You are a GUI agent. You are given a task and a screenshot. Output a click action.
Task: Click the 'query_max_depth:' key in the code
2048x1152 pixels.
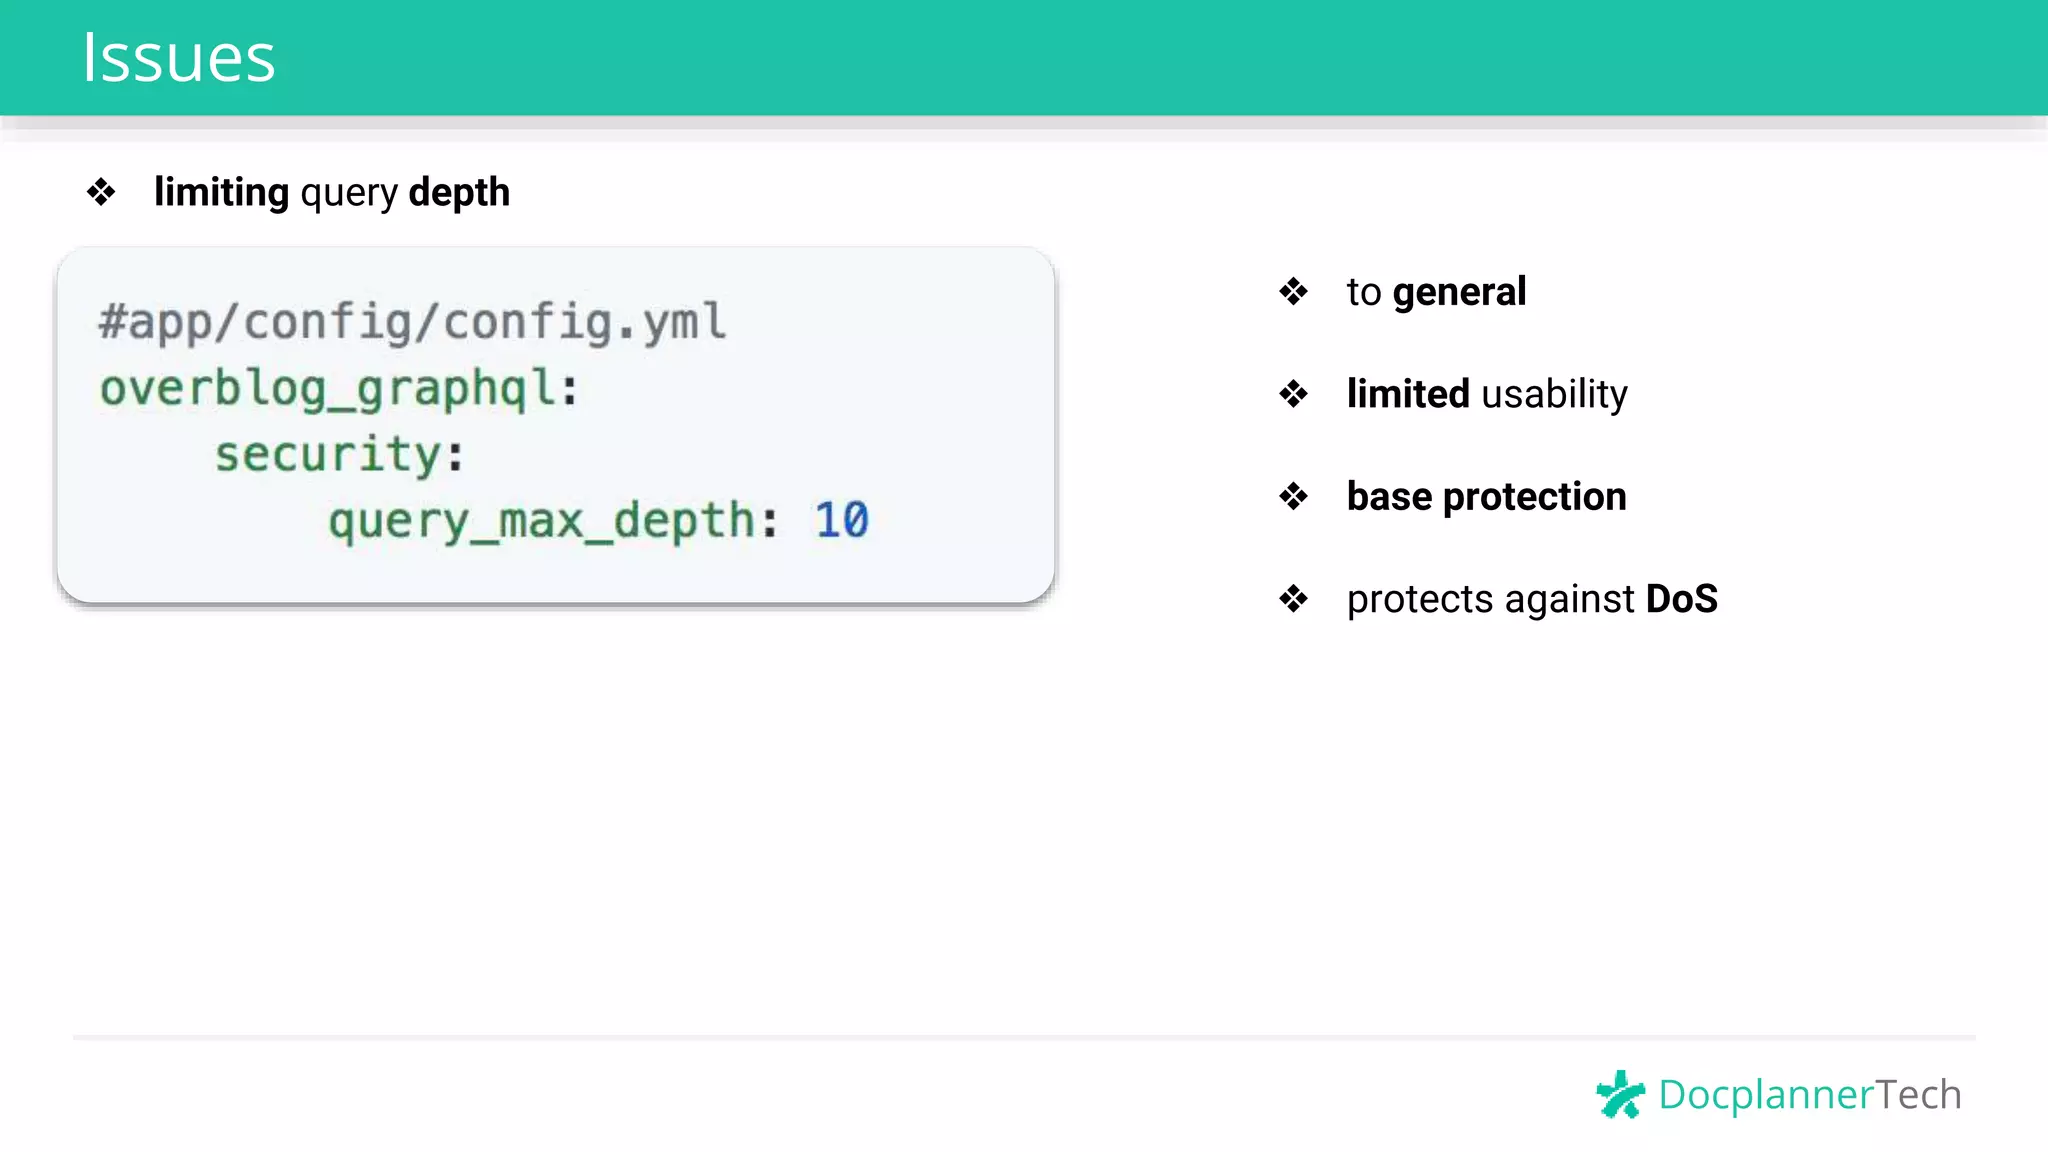click(553, 521)
